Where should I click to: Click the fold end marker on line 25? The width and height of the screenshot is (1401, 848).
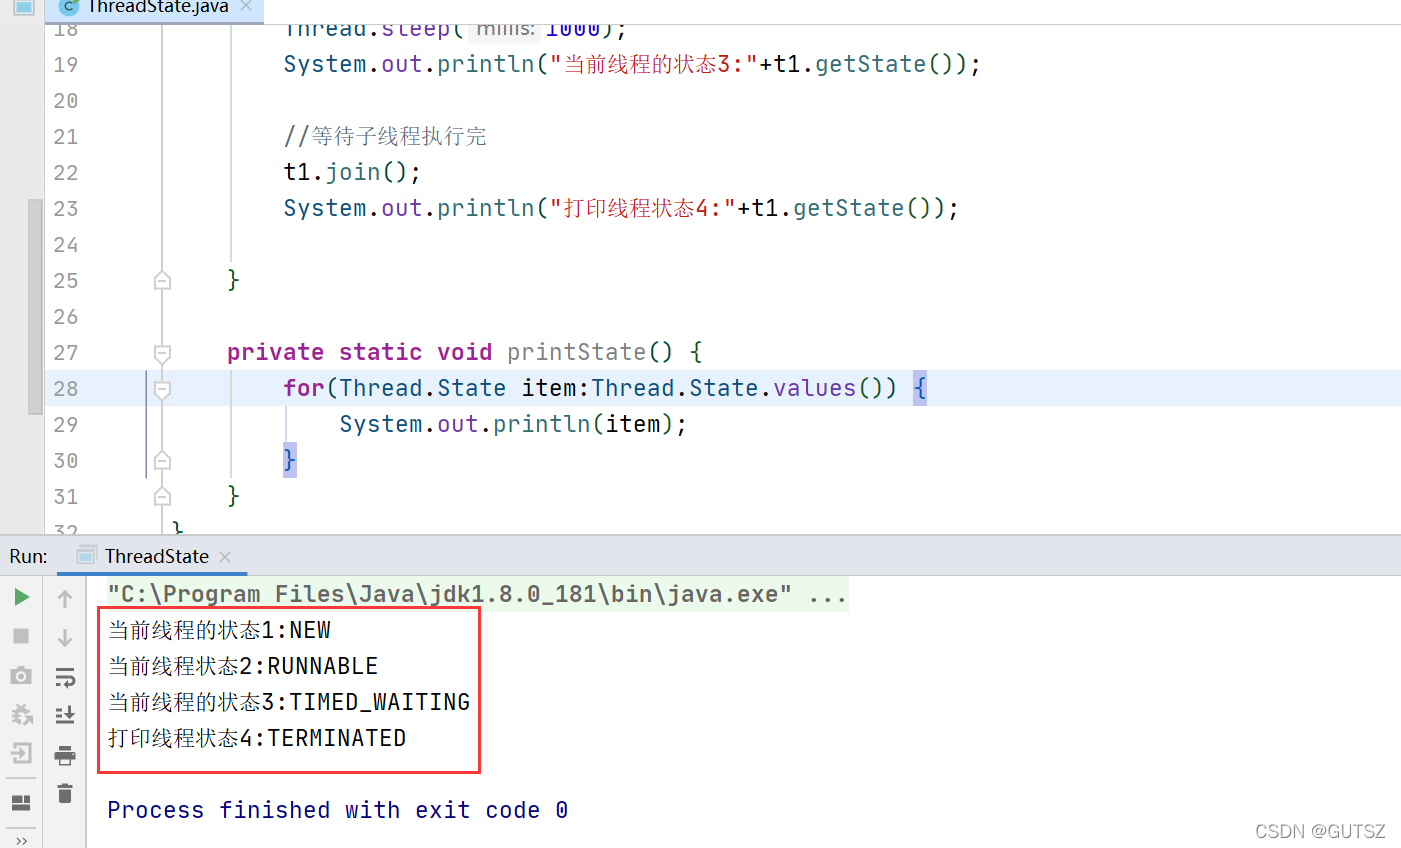162,281
